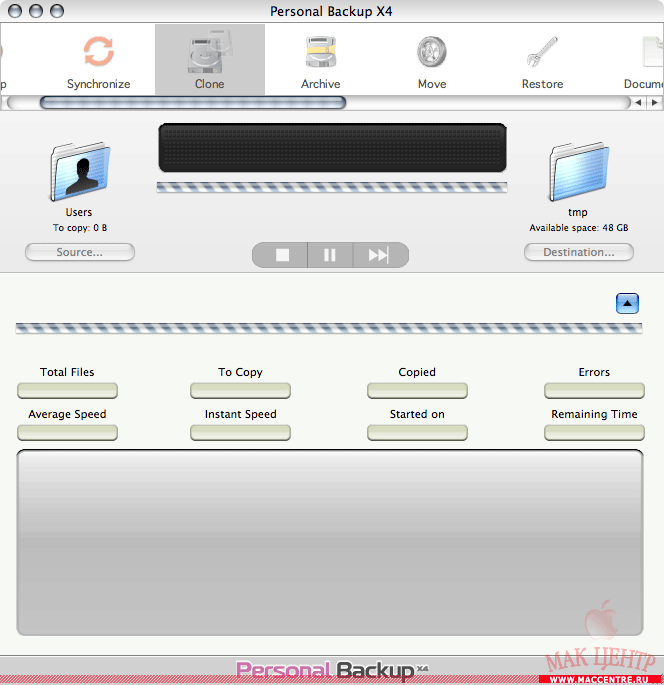Click the tmp destination folder icon
The width and height of the screenshot is (664, 685).
[579, 171]
